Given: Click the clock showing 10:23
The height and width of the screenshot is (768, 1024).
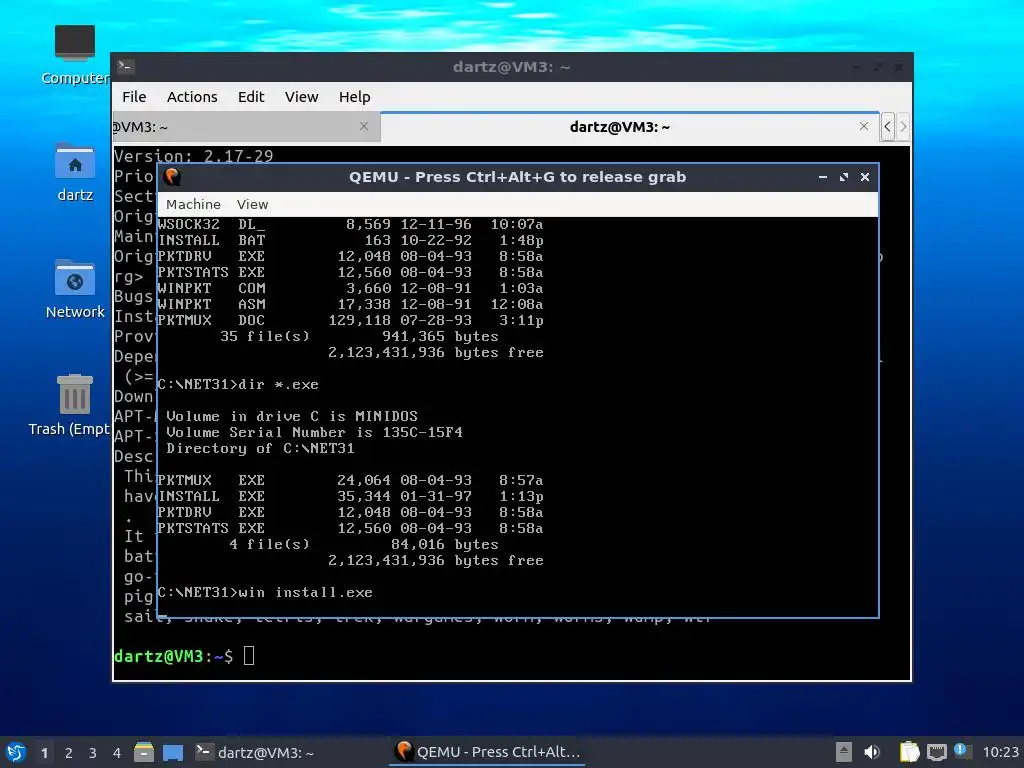Looking at the screenshot, I should [1000, 752].
